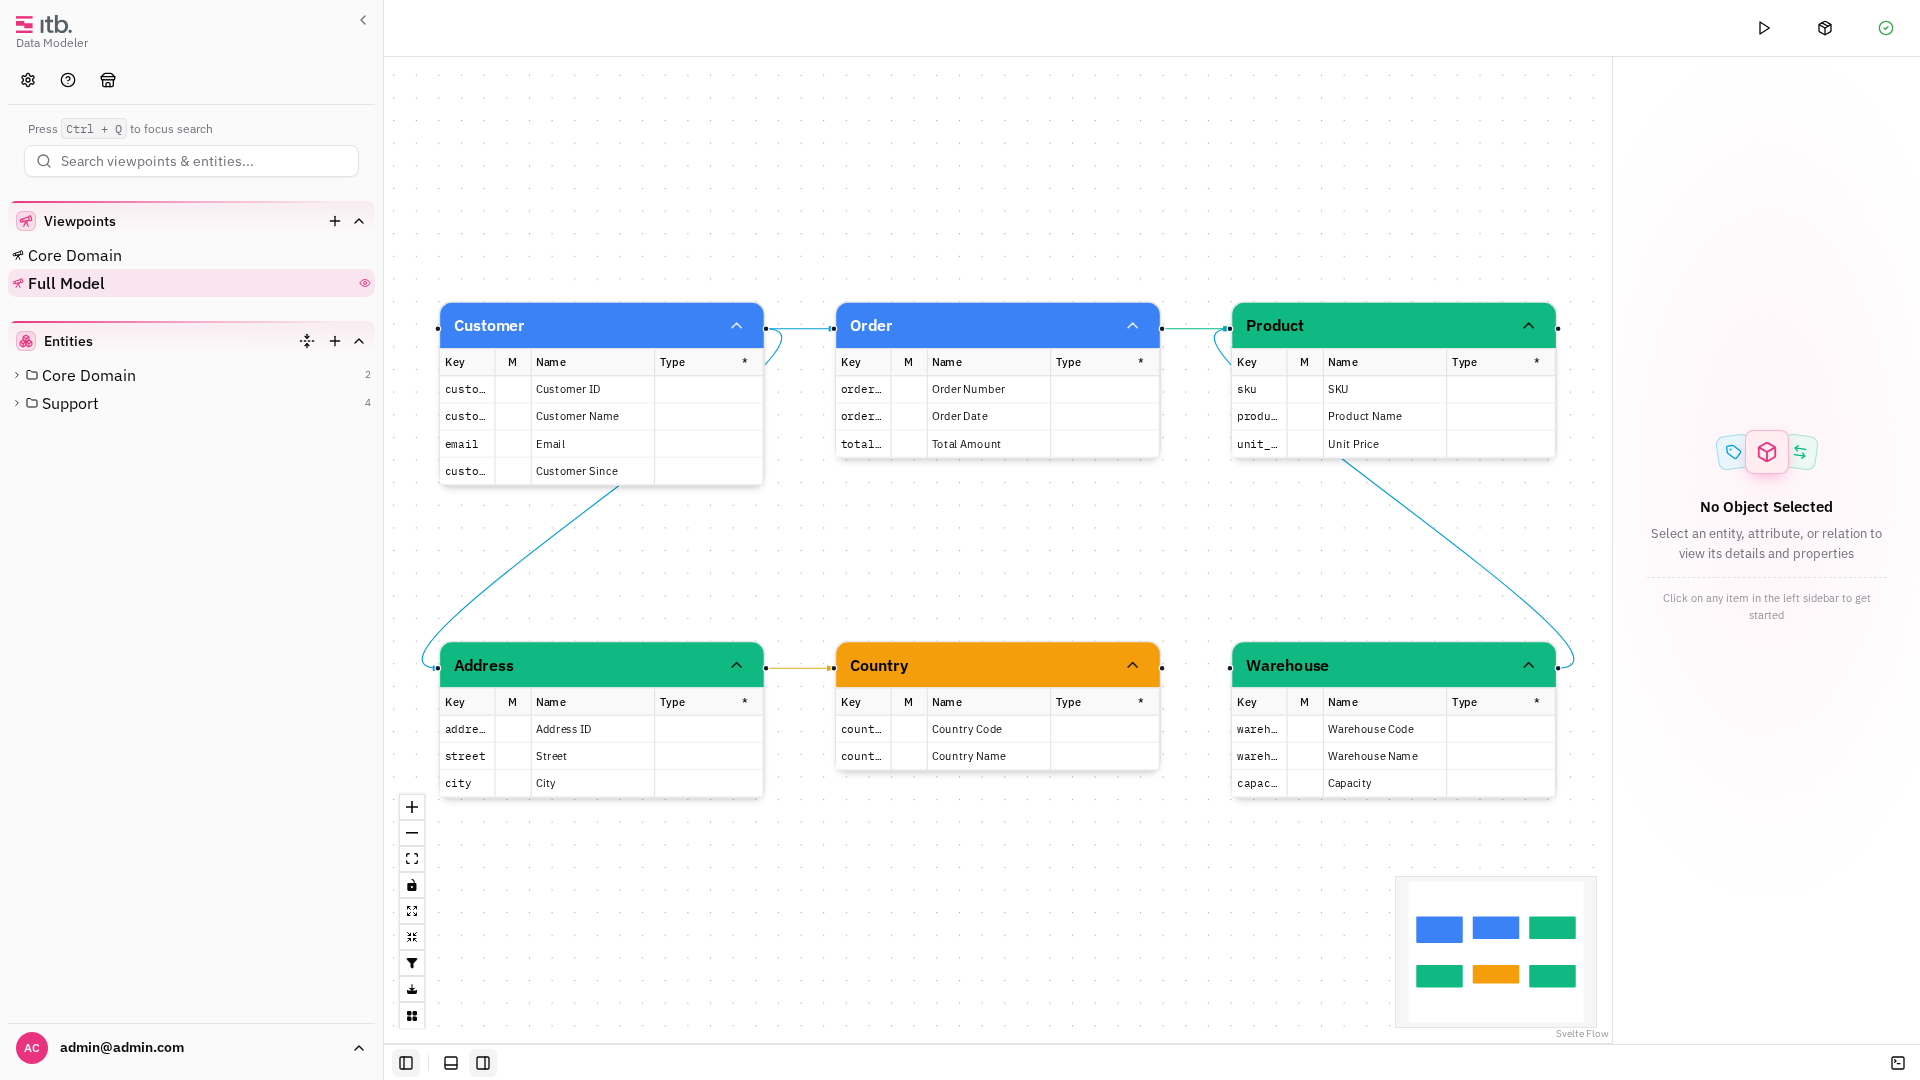Toggle right panel layout button

click(x=483, y=1063)
